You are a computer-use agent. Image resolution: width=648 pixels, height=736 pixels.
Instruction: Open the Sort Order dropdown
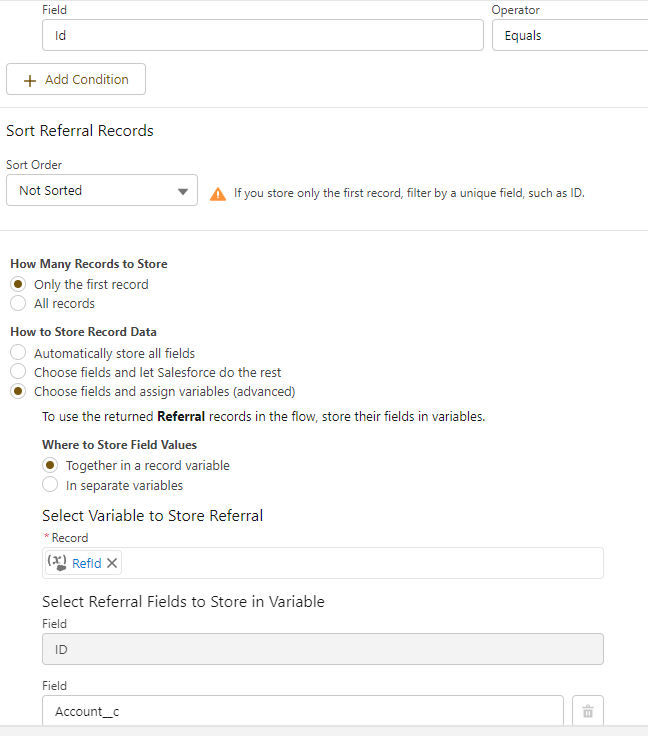pyautogui.click(x=102, y=191)
